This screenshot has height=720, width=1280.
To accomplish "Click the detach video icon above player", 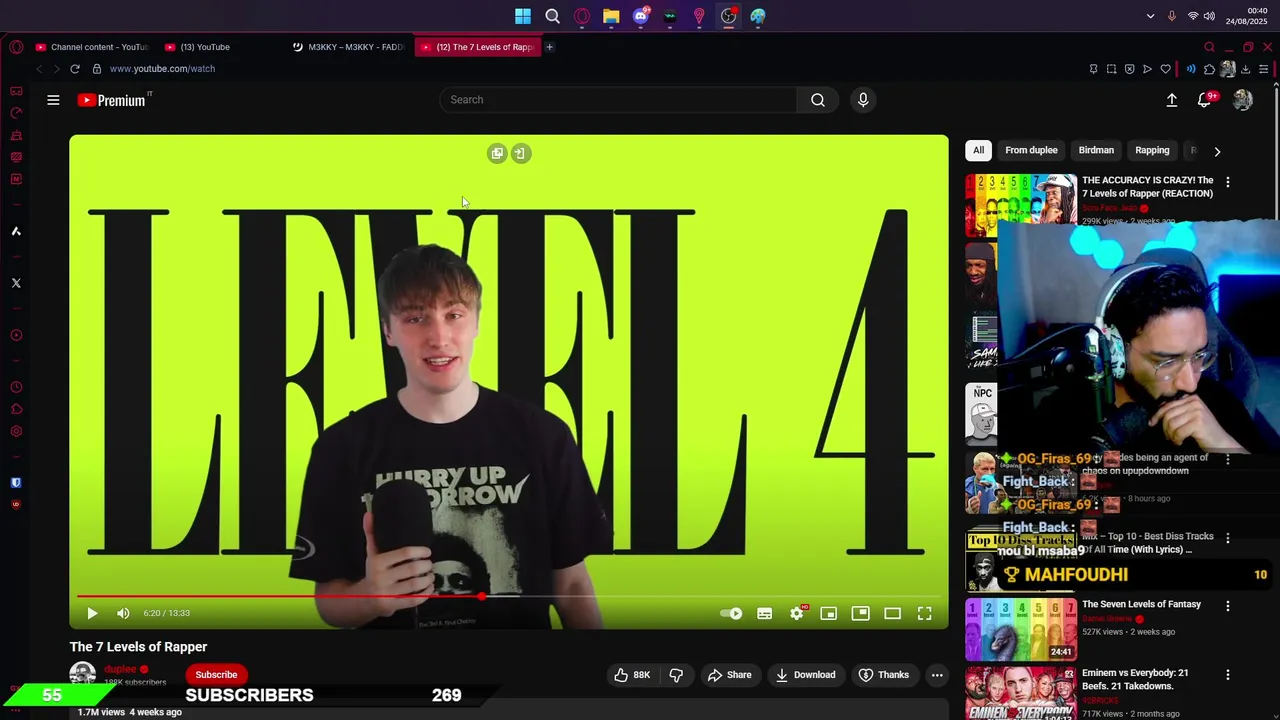I will click(x=519, y=153).
